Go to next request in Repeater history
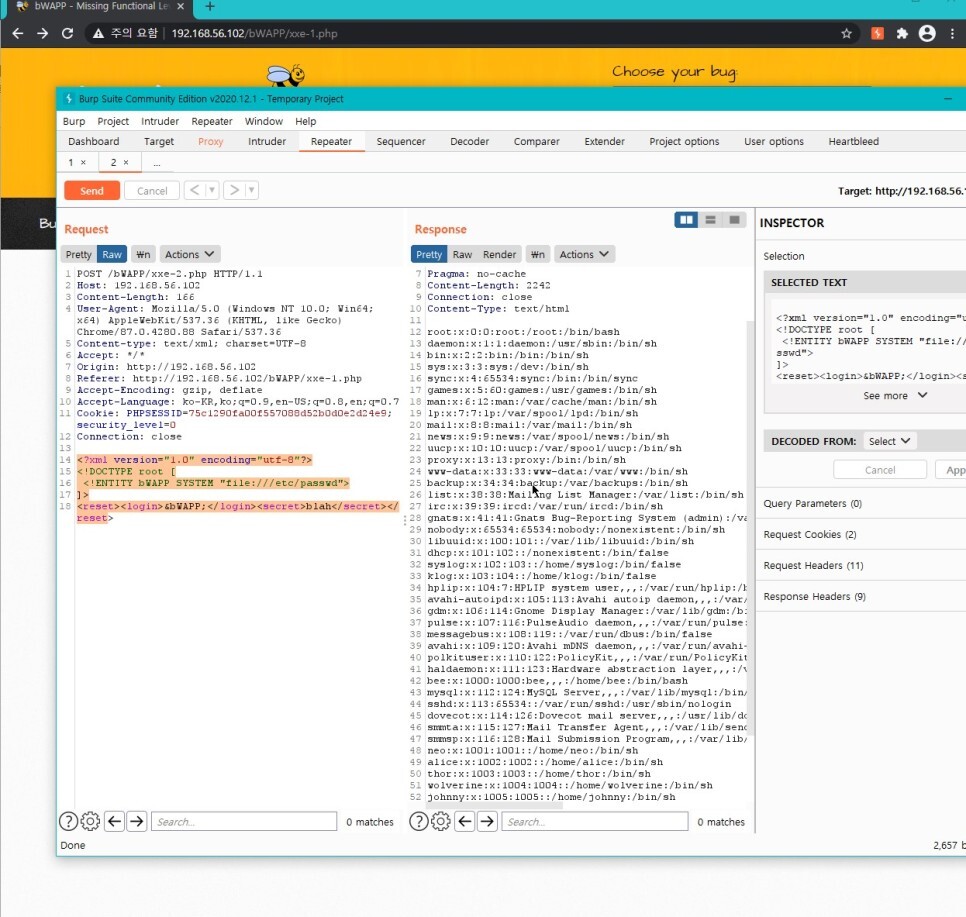This screenshot has width=966, height=917. (x=234, y=190)
